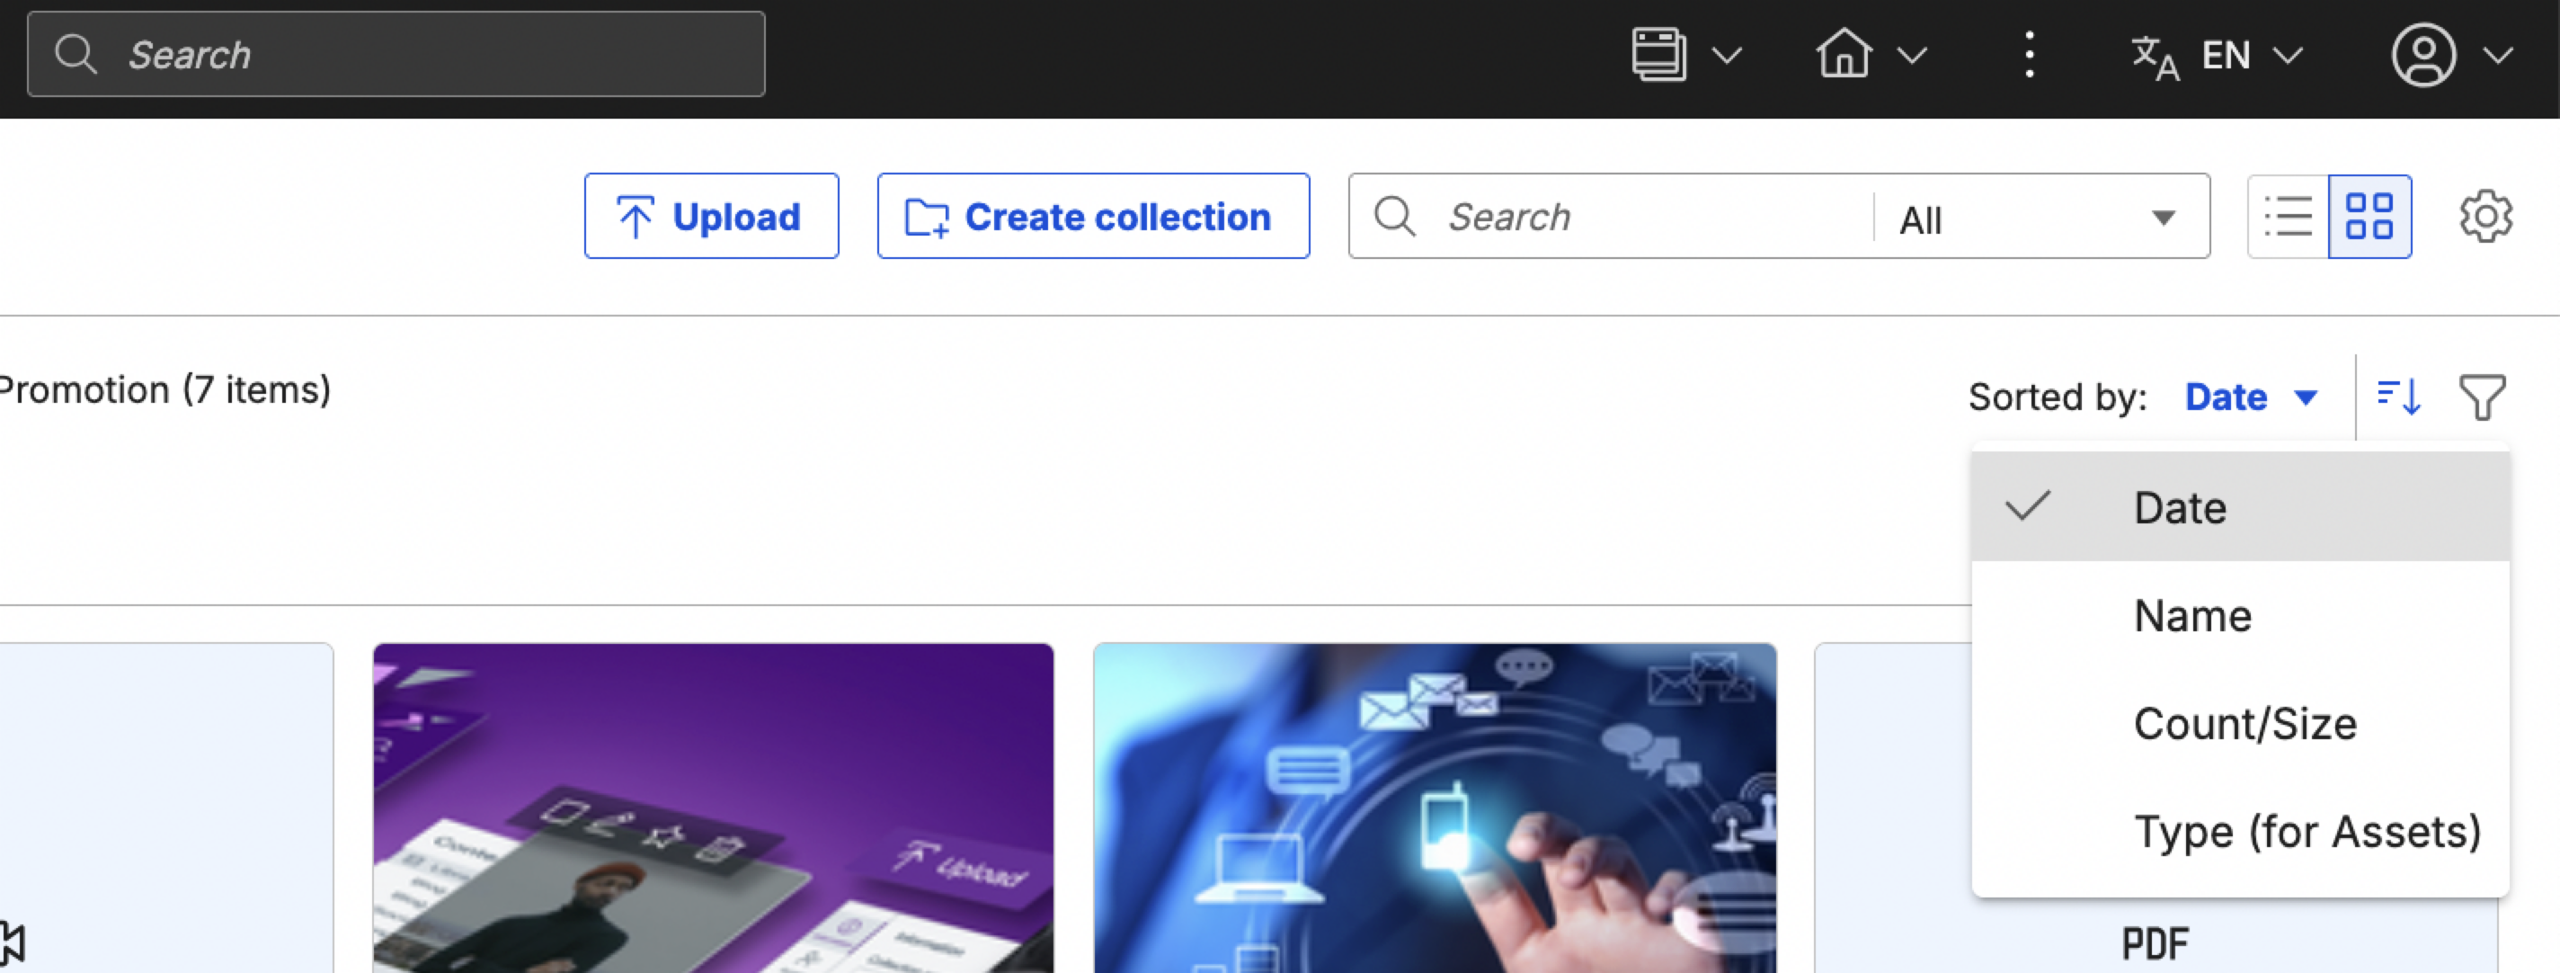Viewport: 2560px width, 973px height.
Task: Check the Date sorting option
Action: [2181, 506]
